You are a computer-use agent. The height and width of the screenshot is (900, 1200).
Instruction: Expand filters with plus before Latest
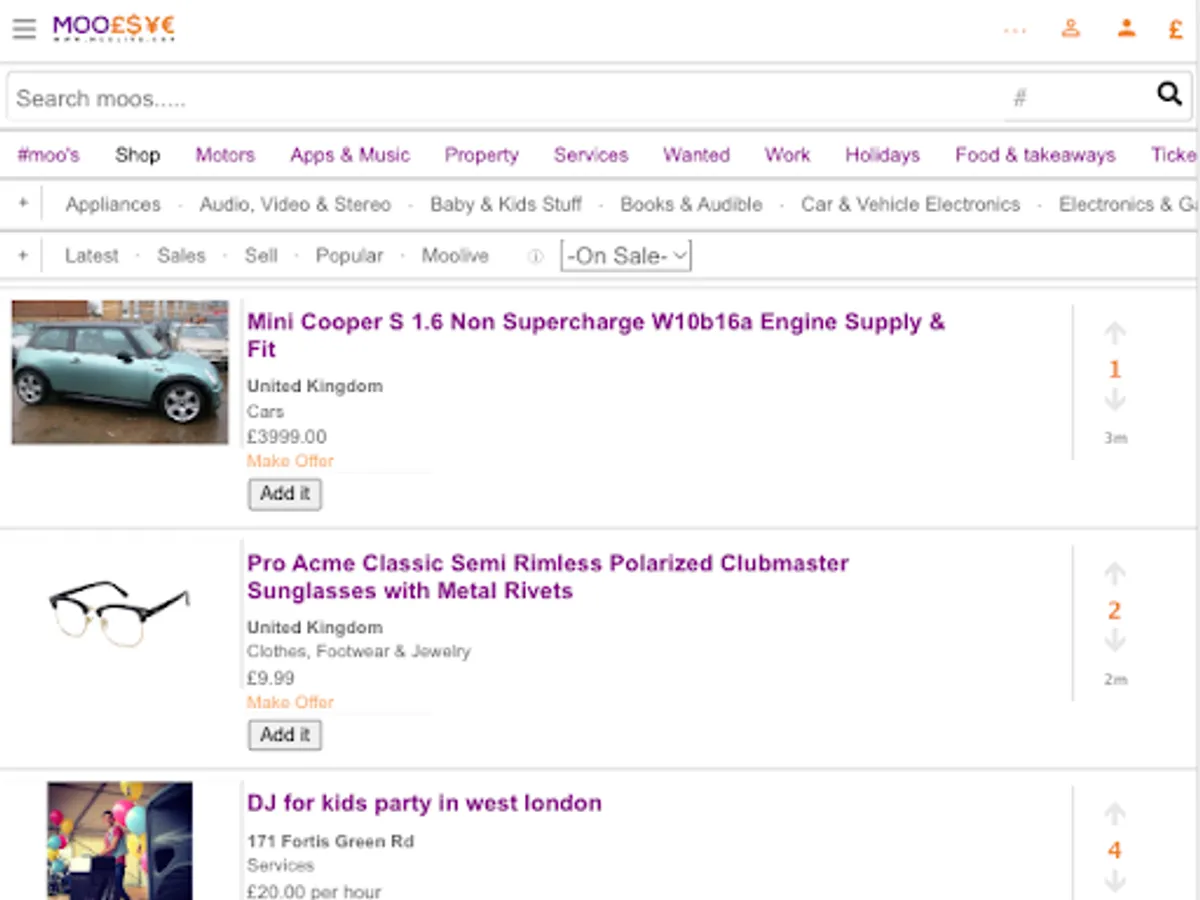23,256
